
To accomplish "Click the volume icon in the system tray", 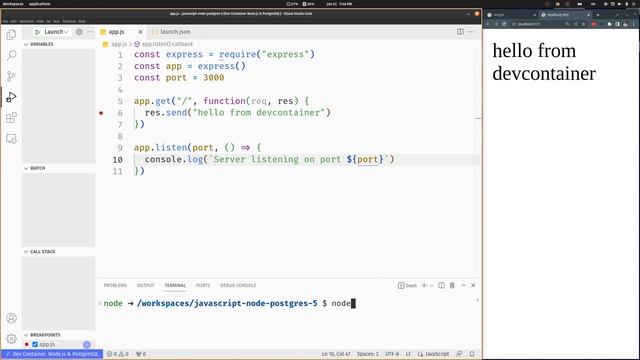I will pyautogui.click(x=620, y=4).
